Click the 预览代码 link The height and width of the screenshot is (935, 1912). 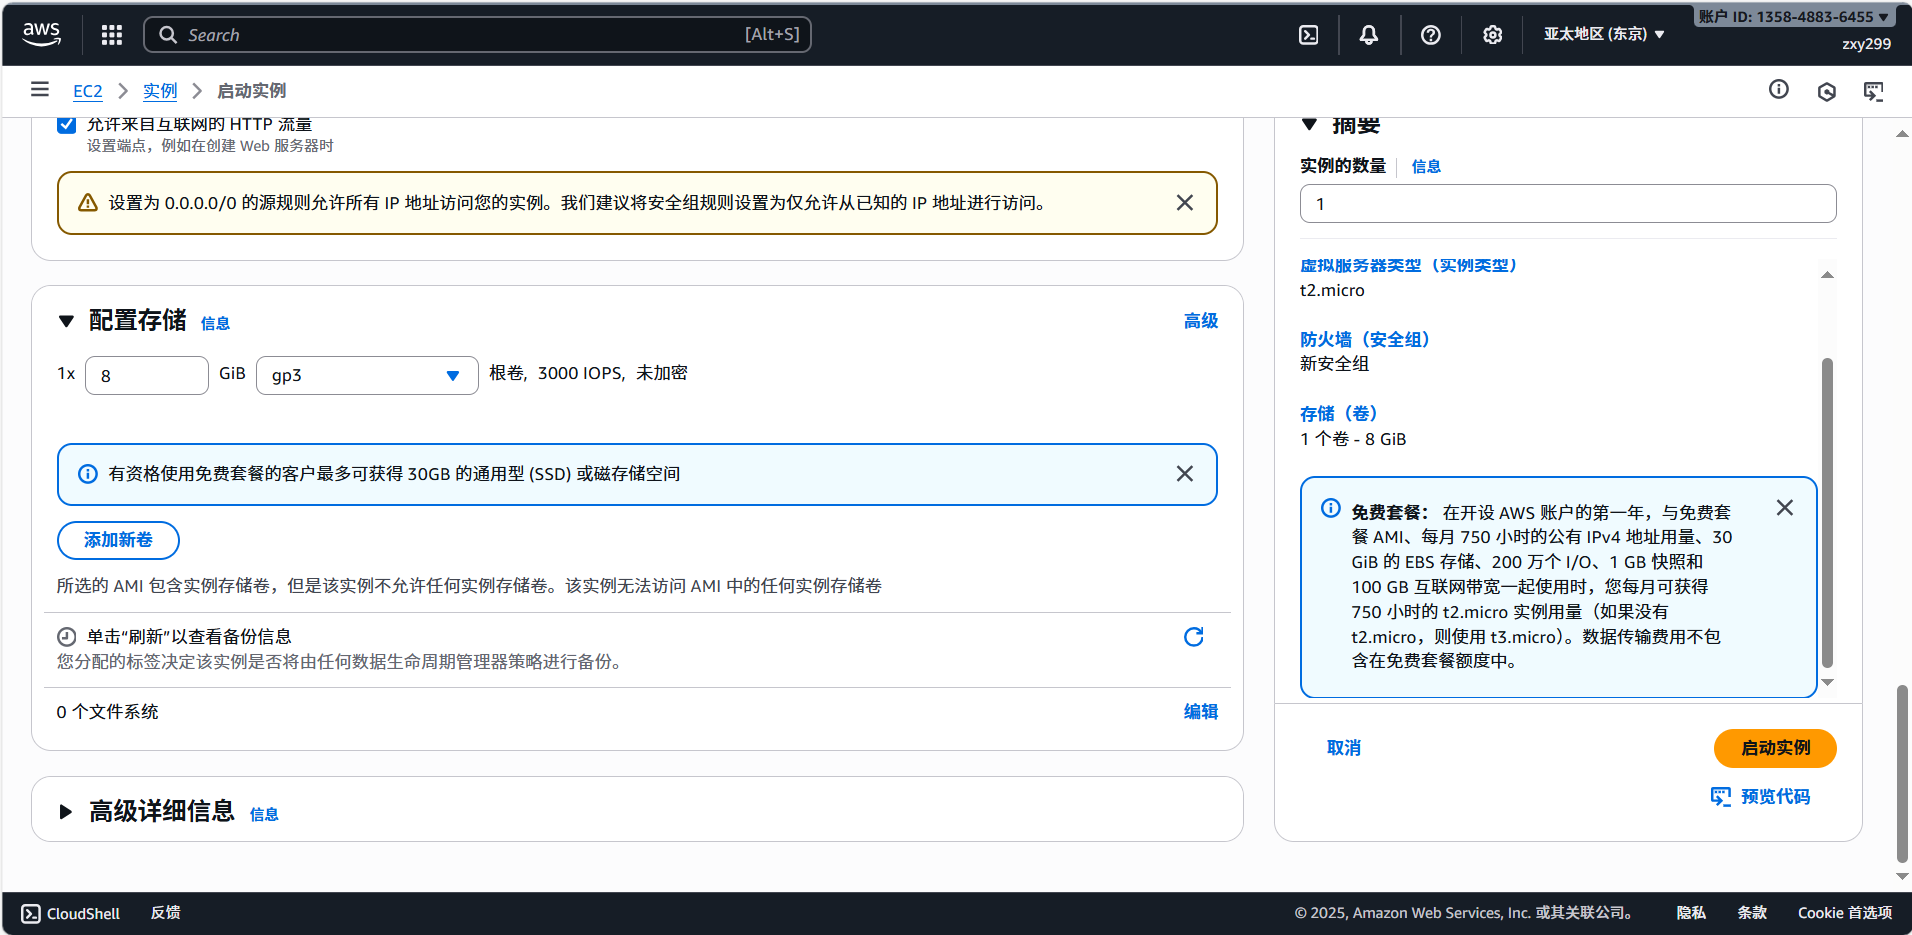[1775, 797]
